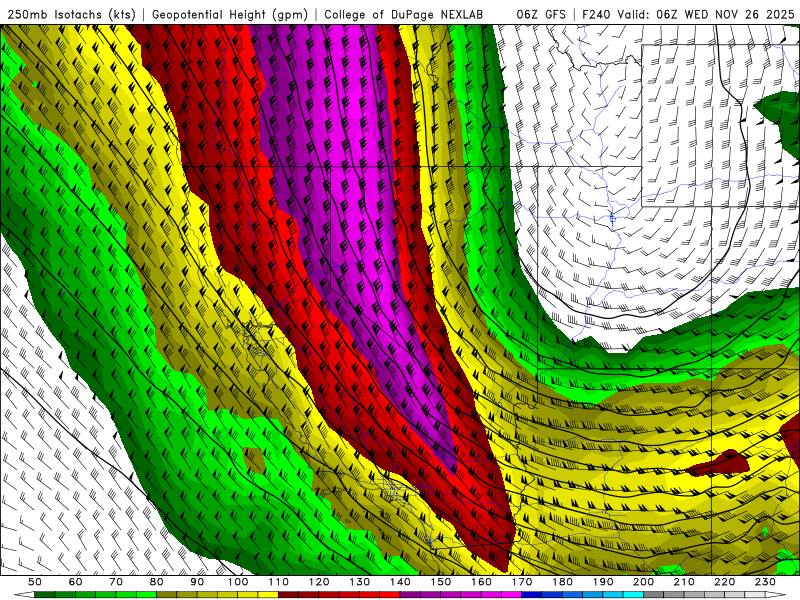
Task: Click the dark blue swatch starting at 170
Action: [x=532, y=595]
